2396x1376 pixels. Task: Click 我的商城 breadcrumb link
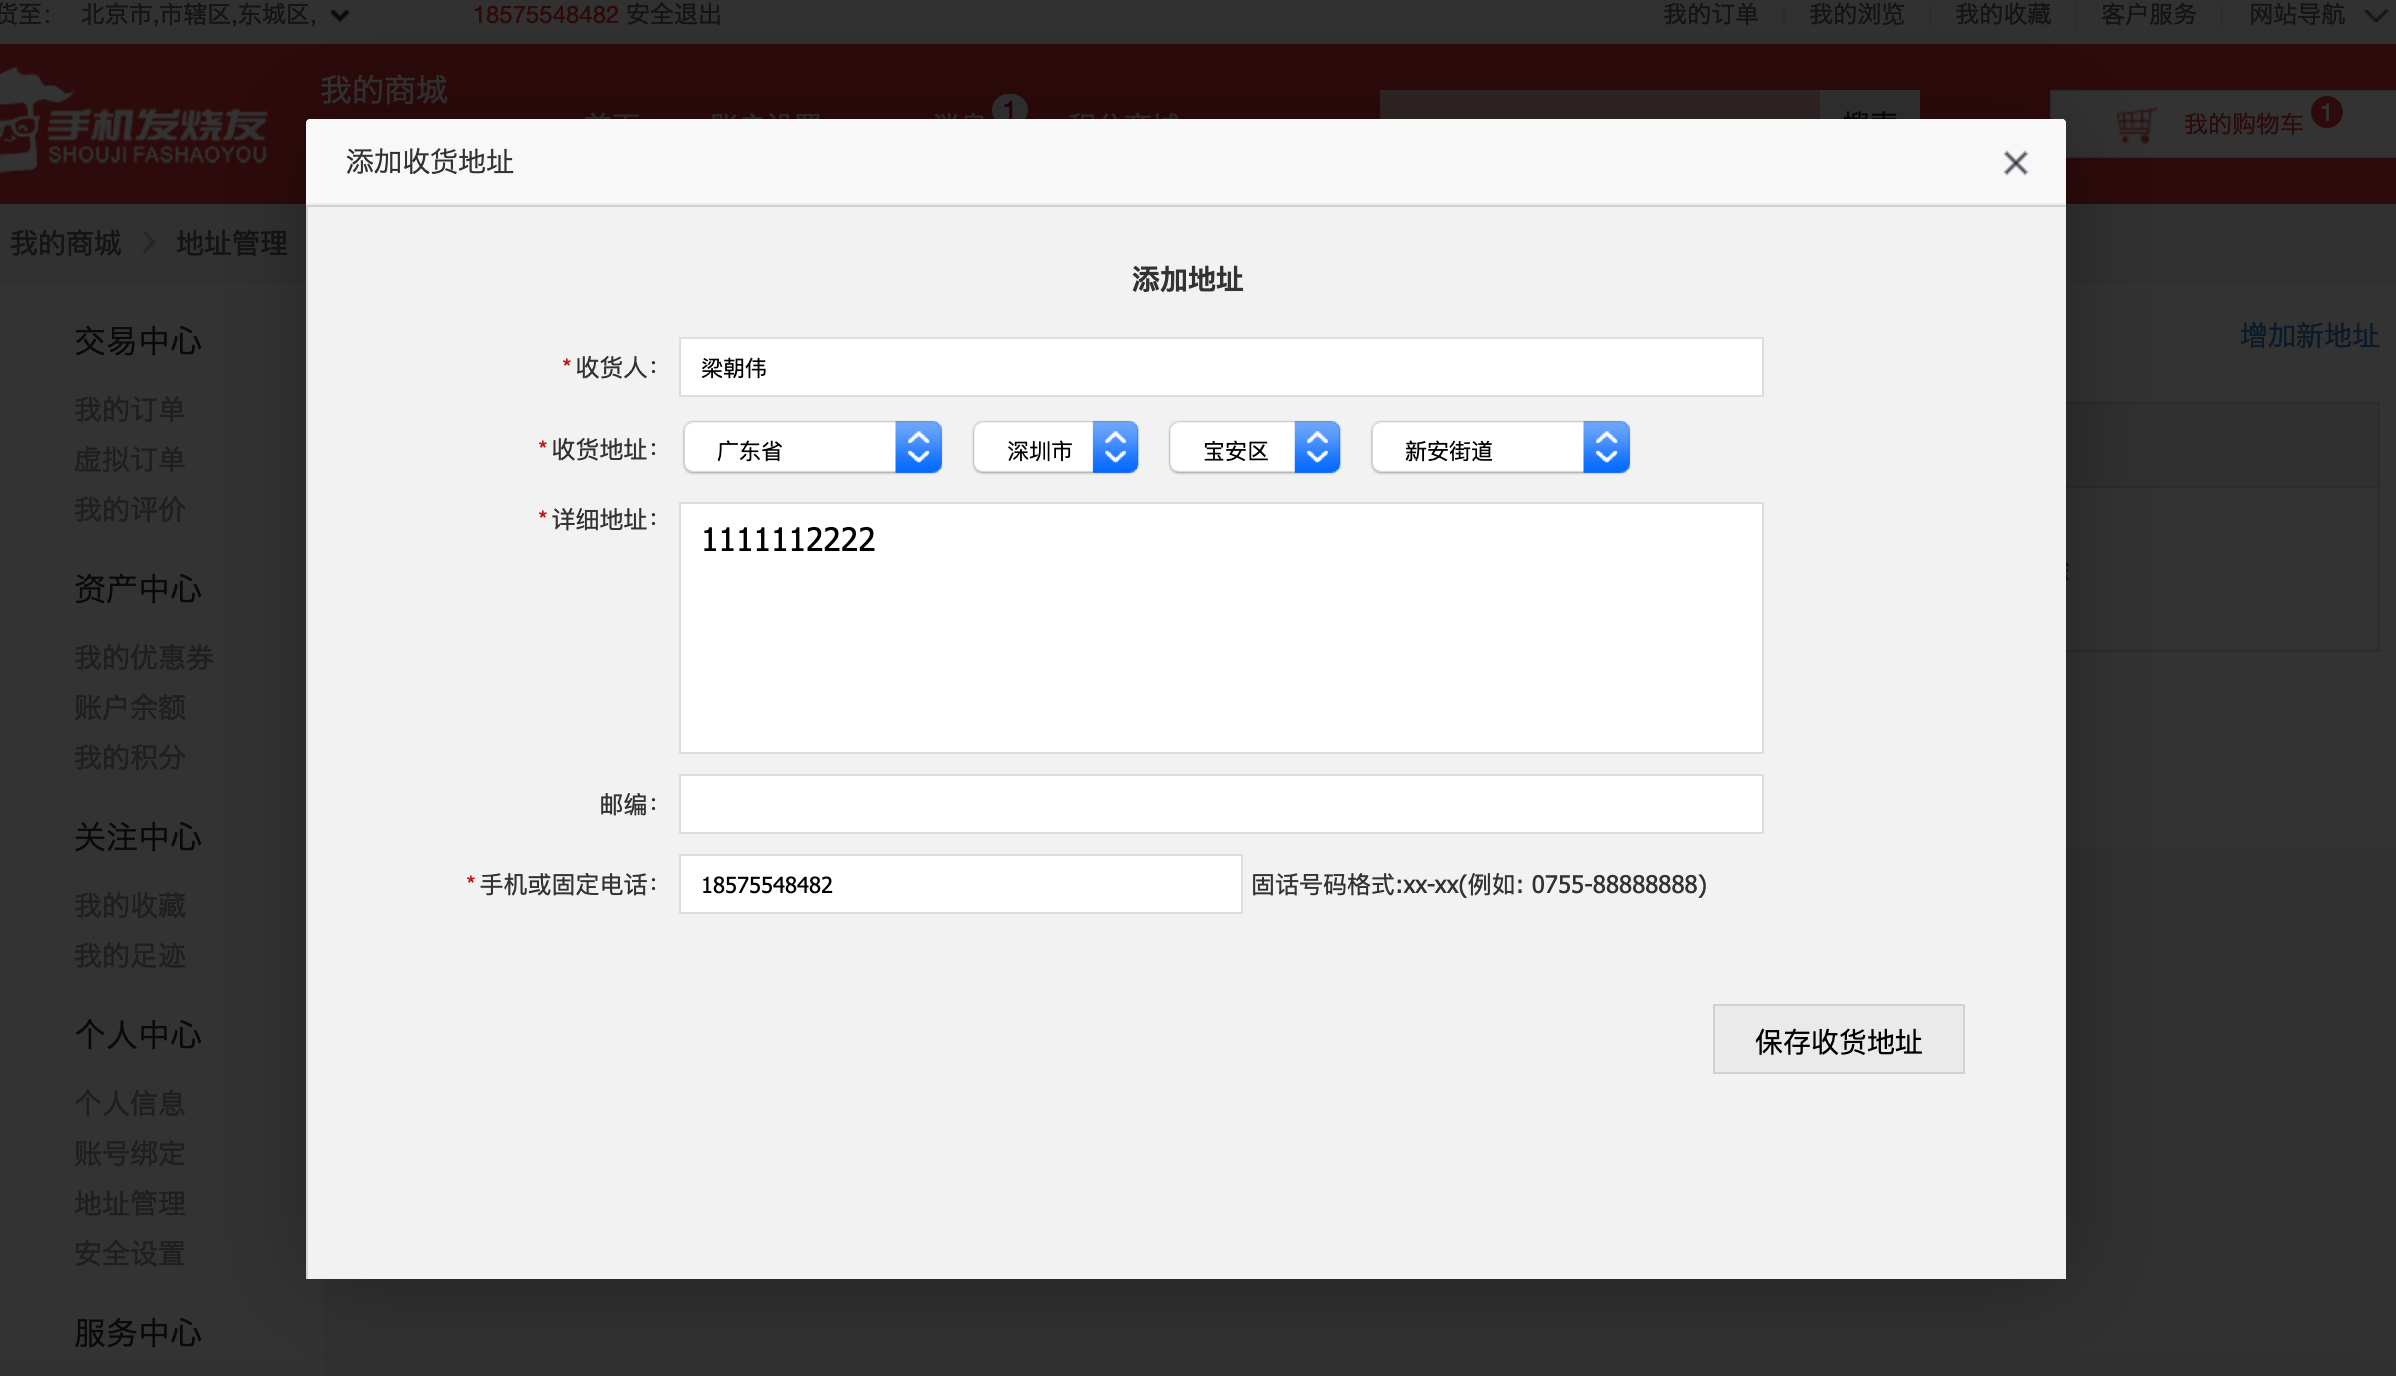[66, 243]
